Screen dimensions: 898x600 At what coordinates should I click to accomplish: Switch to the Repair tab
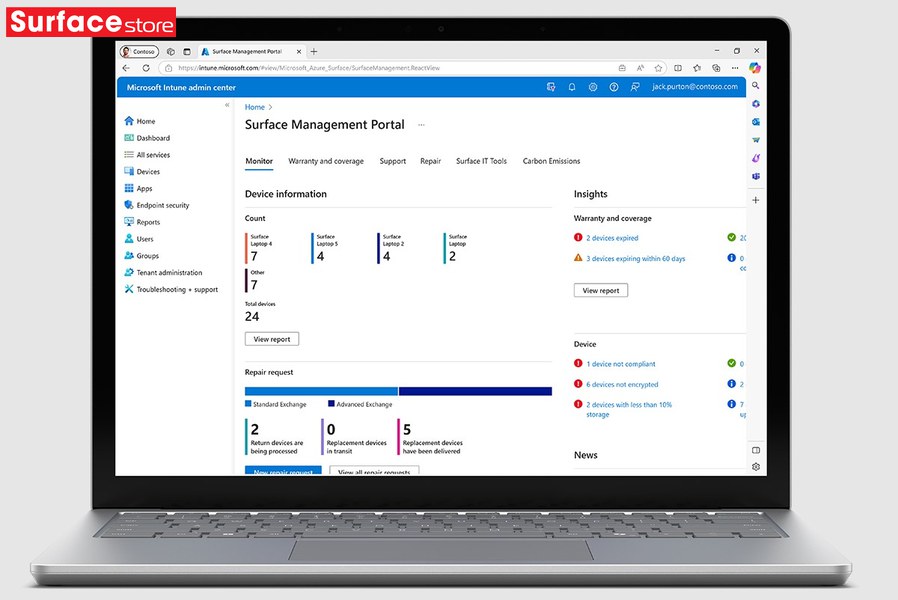click(431, 161)
